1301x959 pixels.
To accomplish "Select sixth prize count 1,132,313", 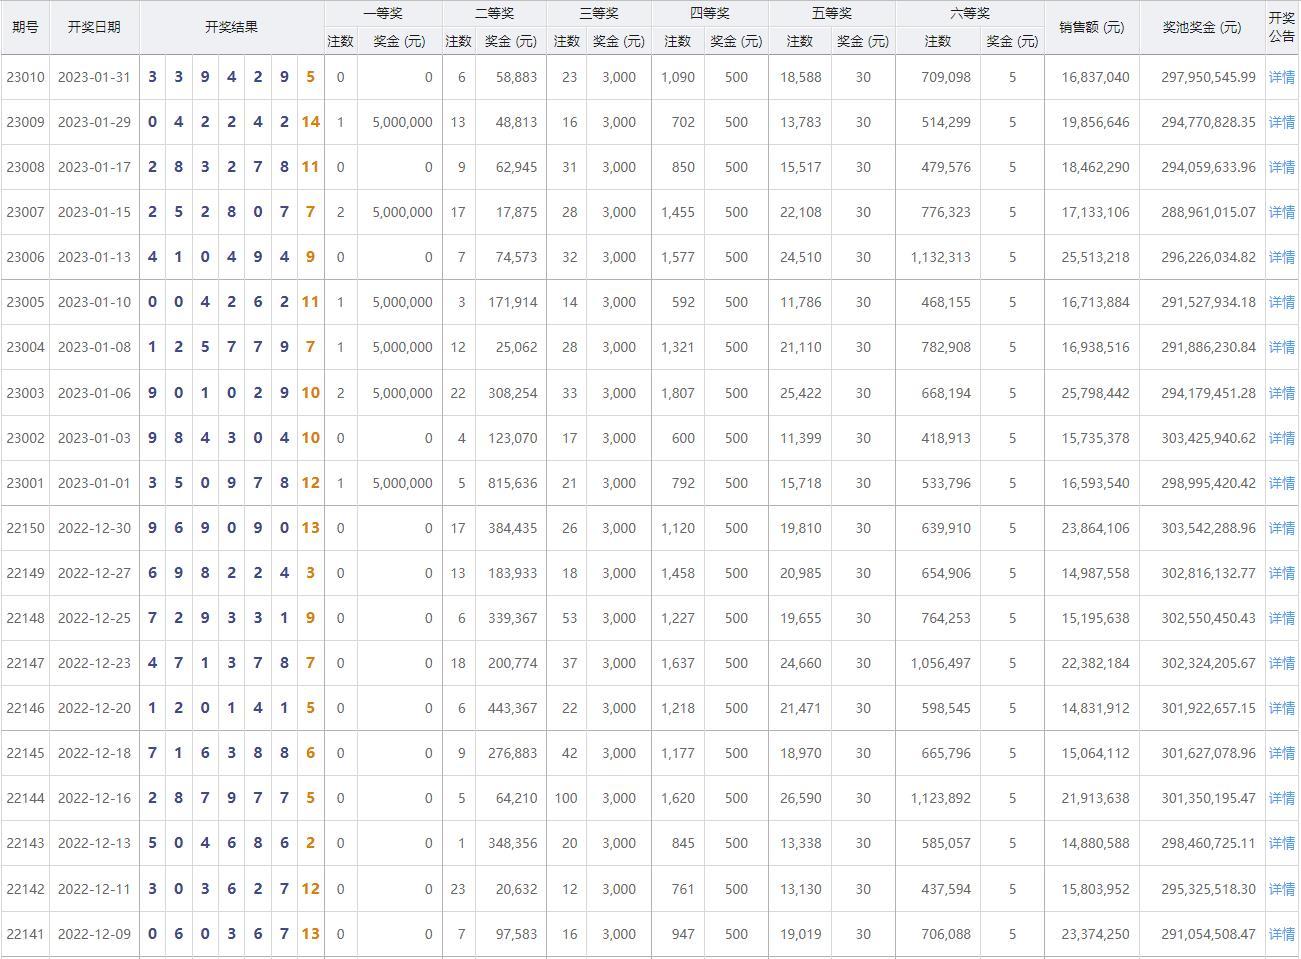I will [941, 257].
